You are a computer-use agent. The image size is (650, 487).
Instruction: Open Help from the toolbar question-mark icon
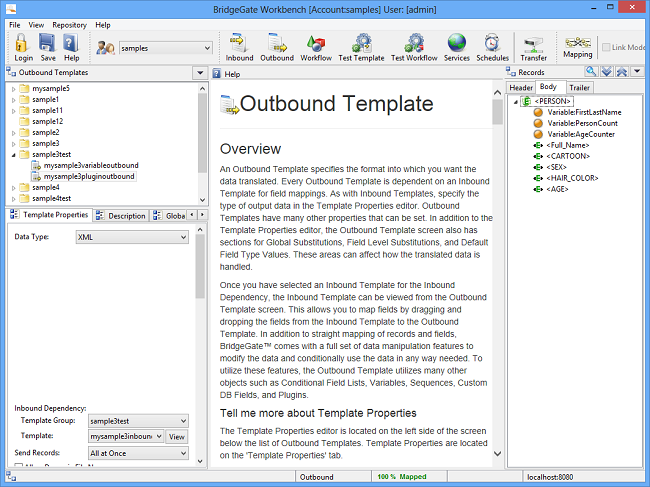71,43
